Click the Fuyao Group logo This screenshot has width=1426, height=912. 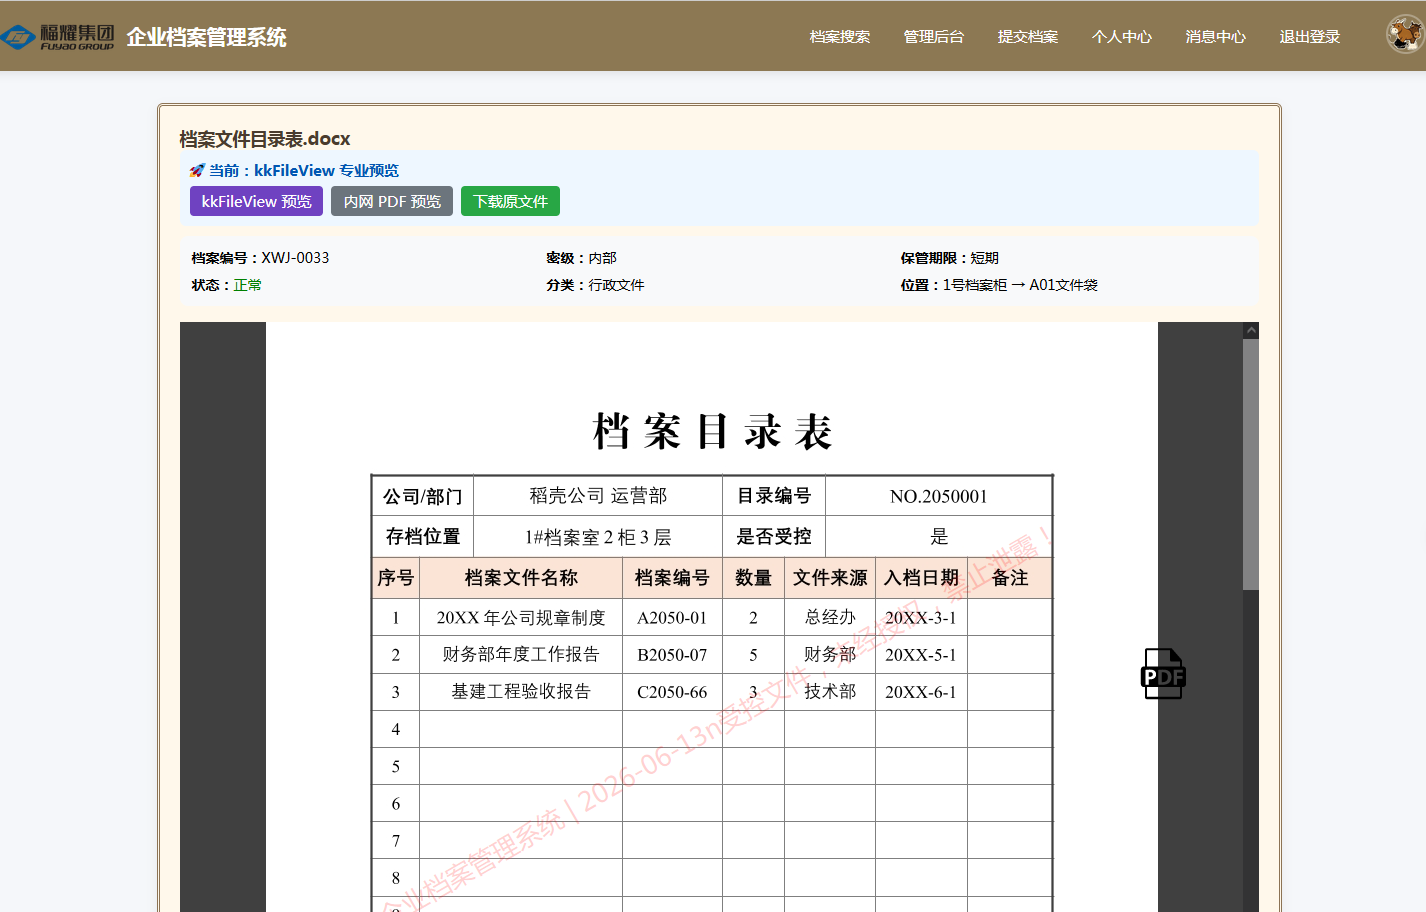pyautogui.click(x=58, y=37)
